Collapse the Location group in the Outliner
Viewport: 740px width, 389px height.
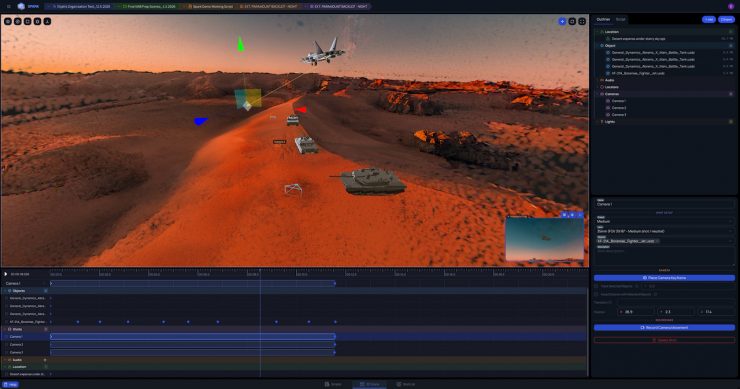pyautogui.click(x=597, y=32)
